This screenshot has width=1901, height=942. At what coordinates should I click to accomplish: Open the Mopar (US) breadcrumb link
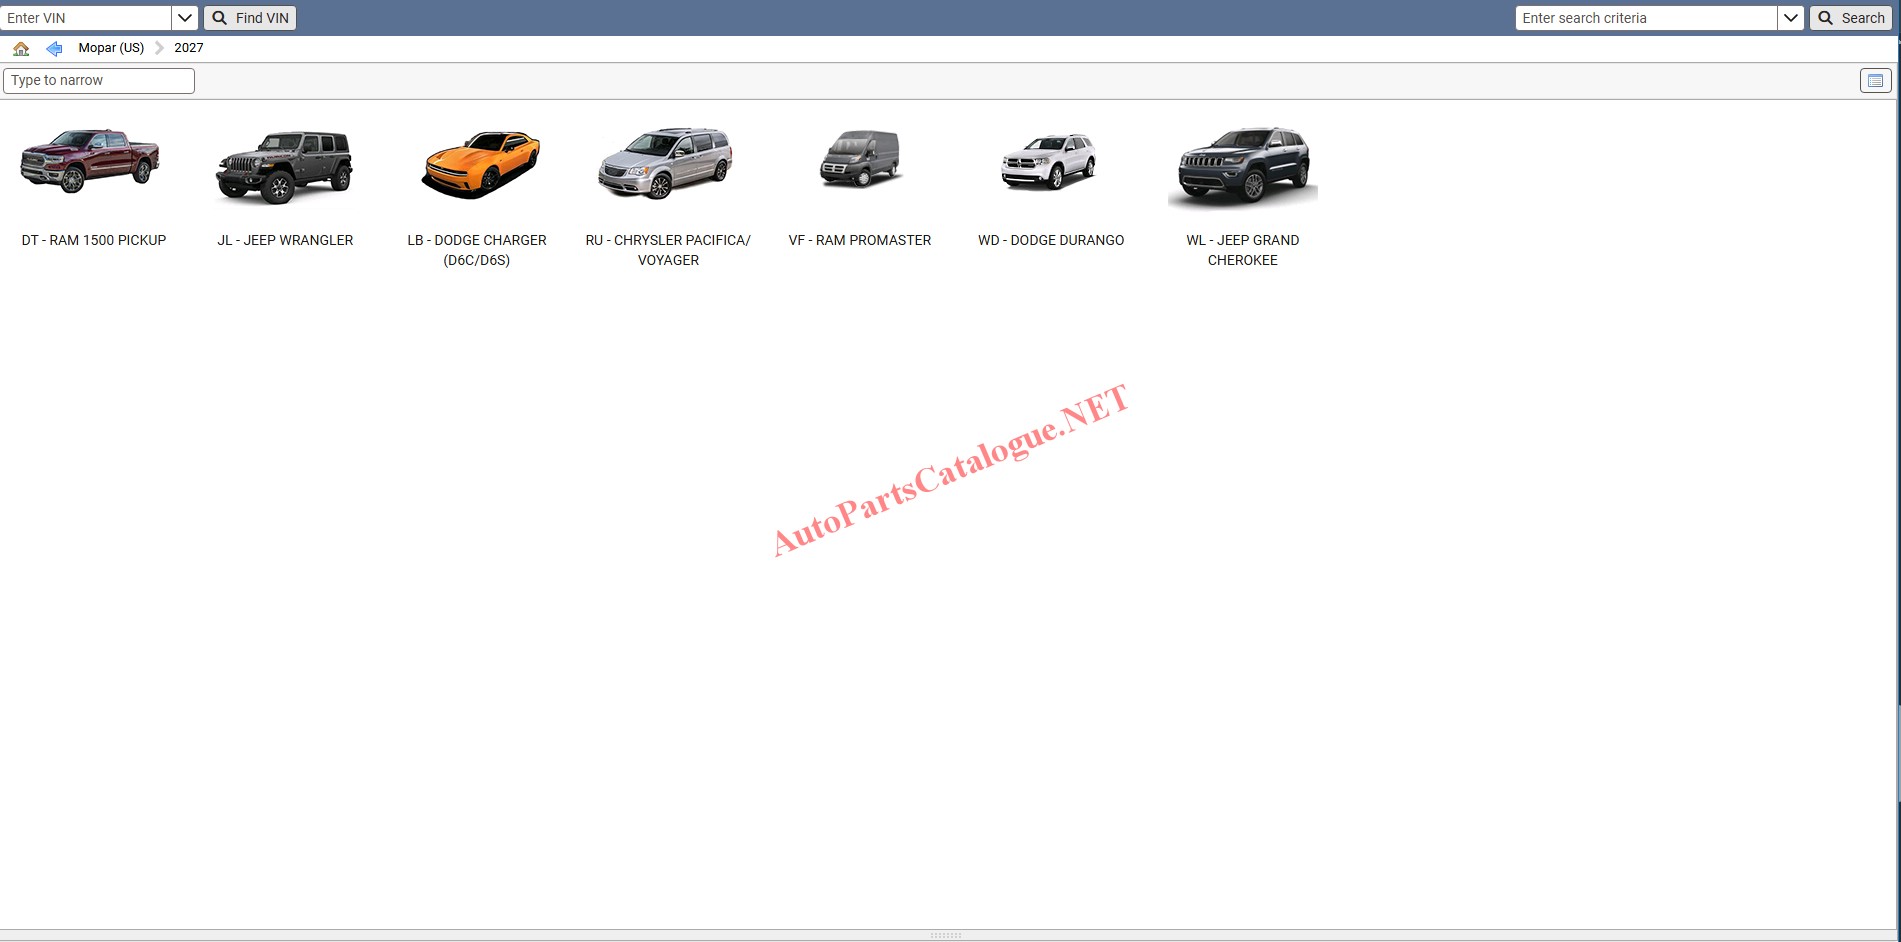coord(111,48)
